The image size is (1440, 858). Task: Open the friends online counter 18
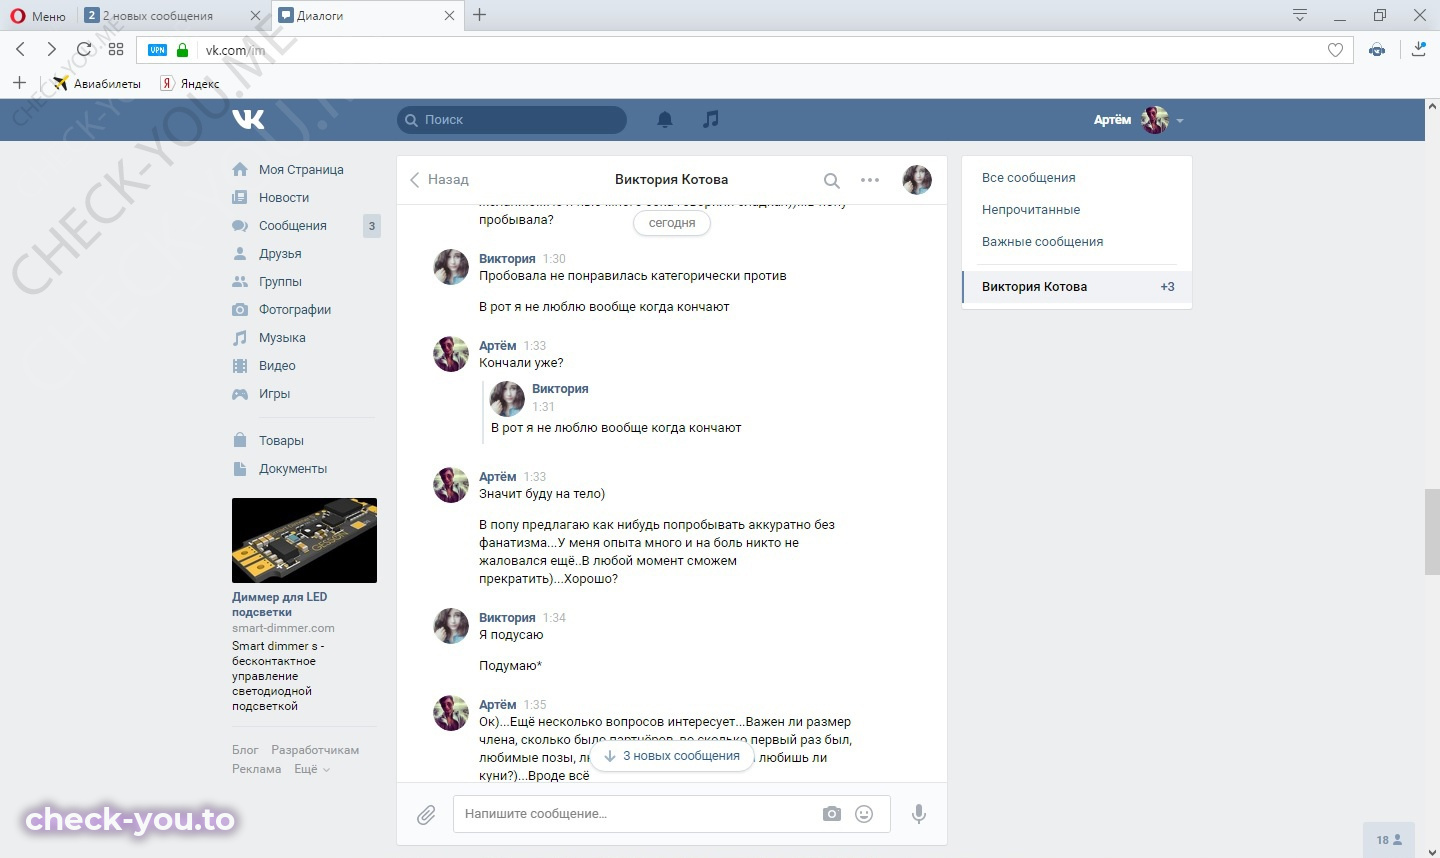[x=1390, y=840]
